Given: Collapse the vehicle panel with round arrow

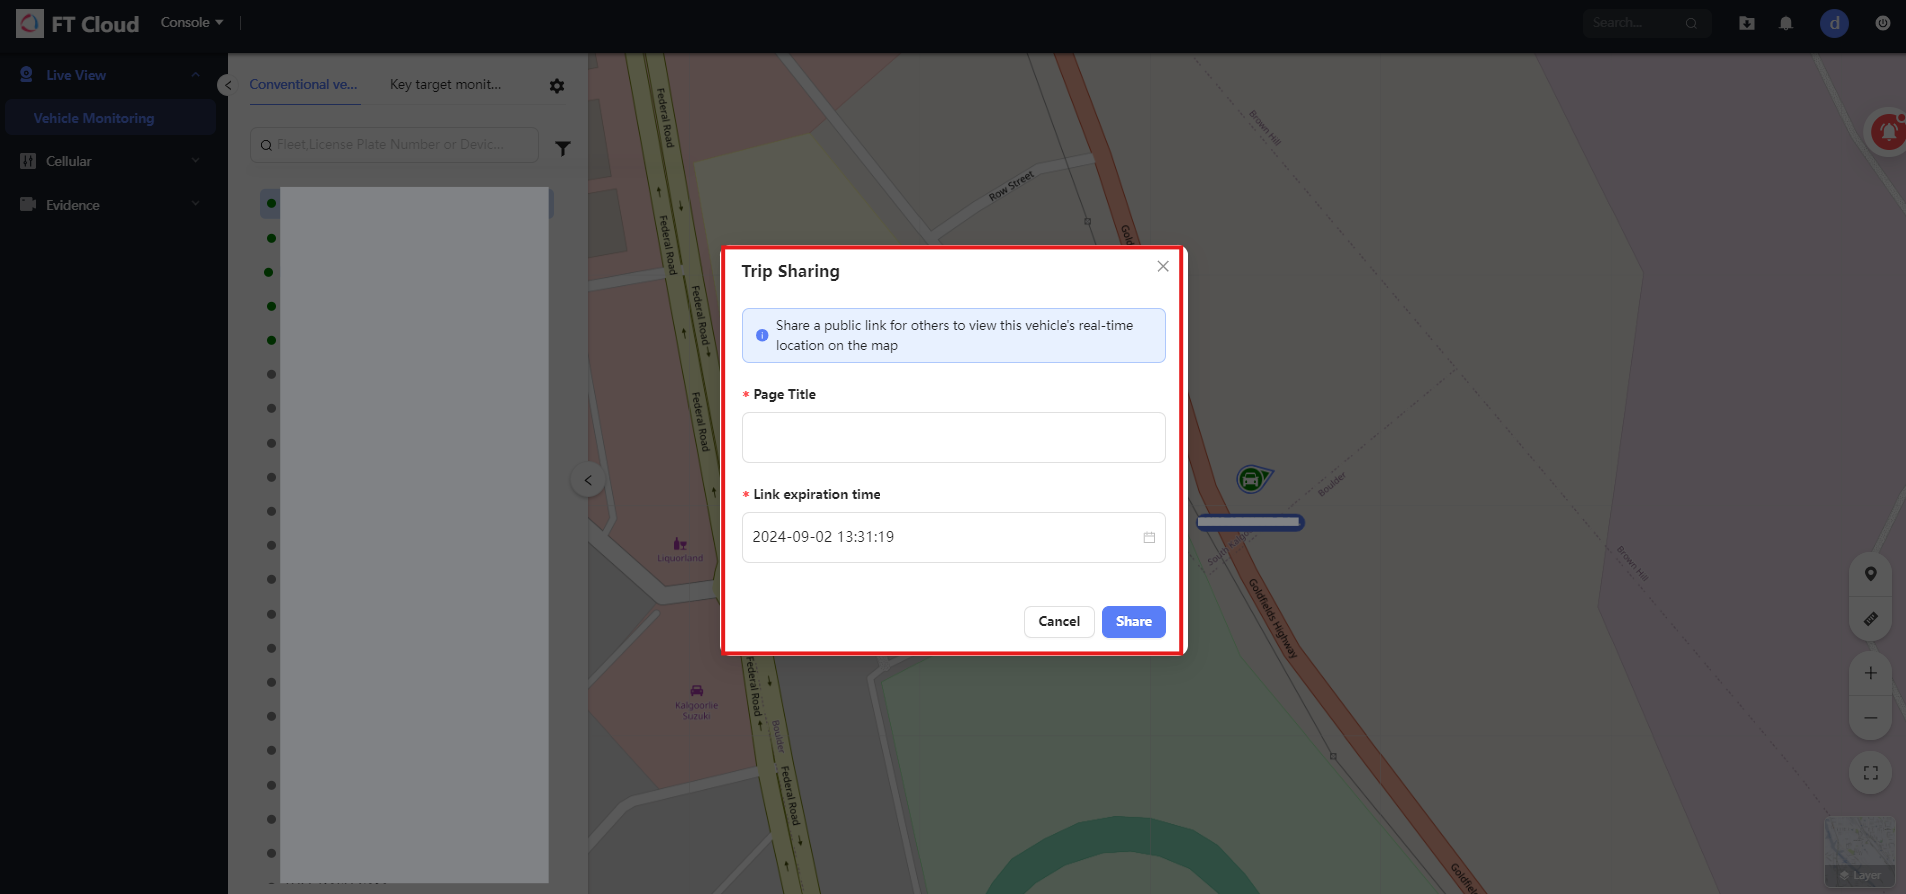Looking at the screenshot, I should [588, 480].
